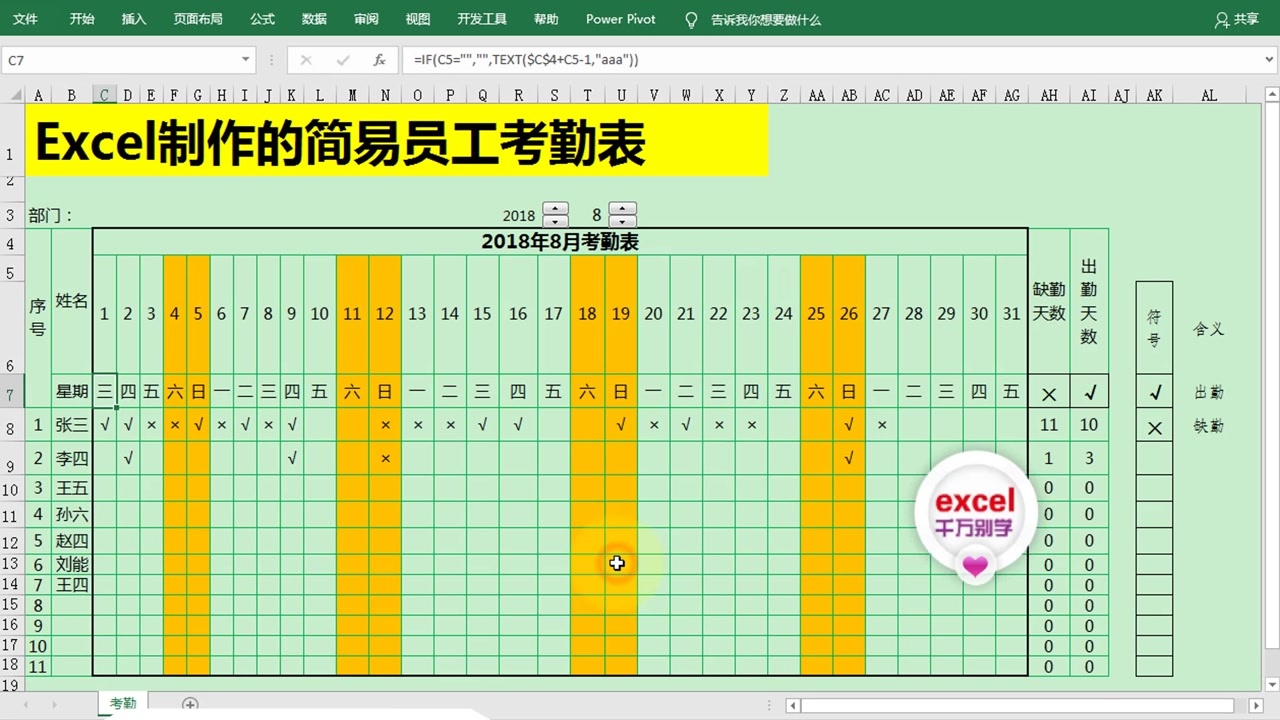Open the 数据 ribbon tab
This screenshot has height=720, width=1280.
314,19
